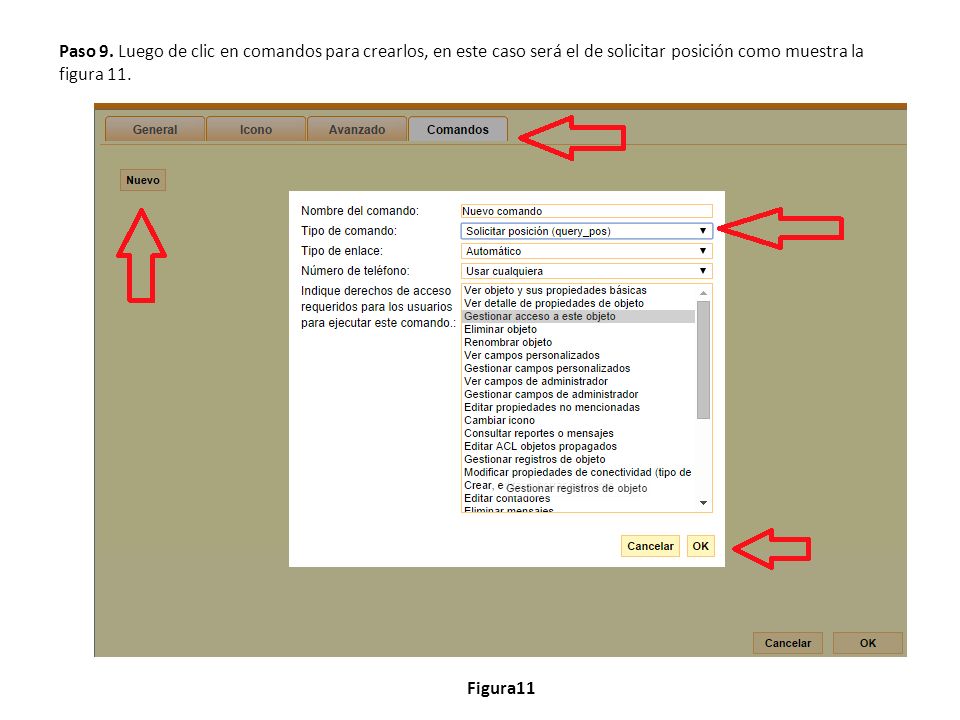Click the access list scrollbar thumb

pos(703,359)
